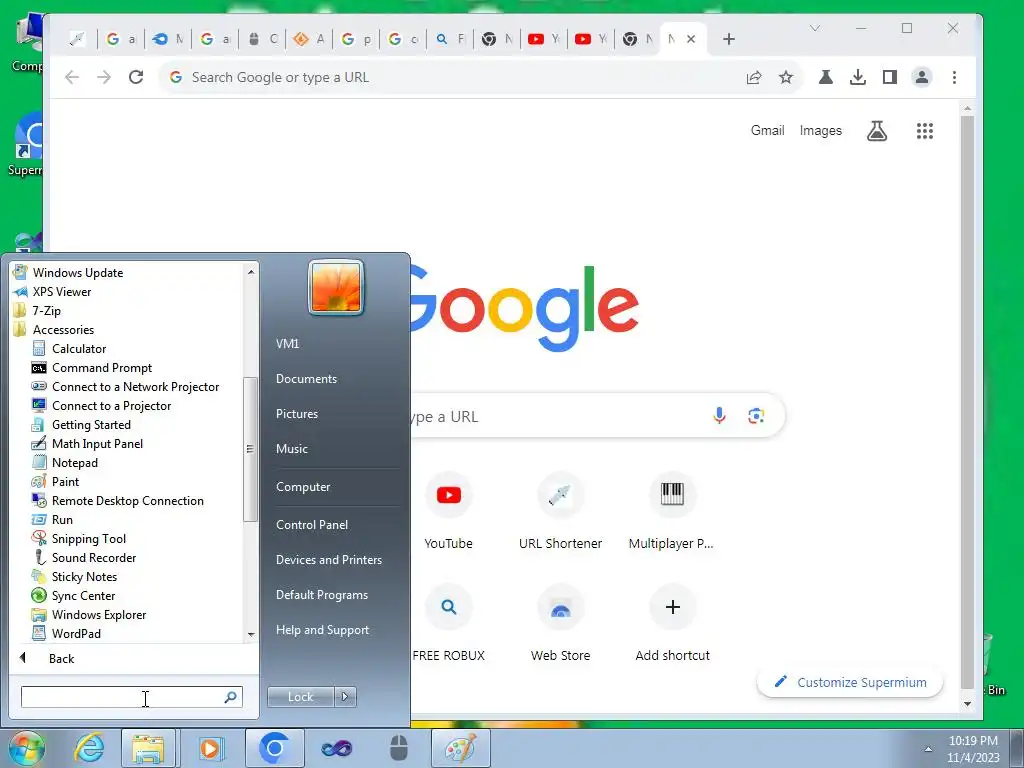Bookmark this tab with star icon
Screen dimensions: 1024x768
point(786,77)
